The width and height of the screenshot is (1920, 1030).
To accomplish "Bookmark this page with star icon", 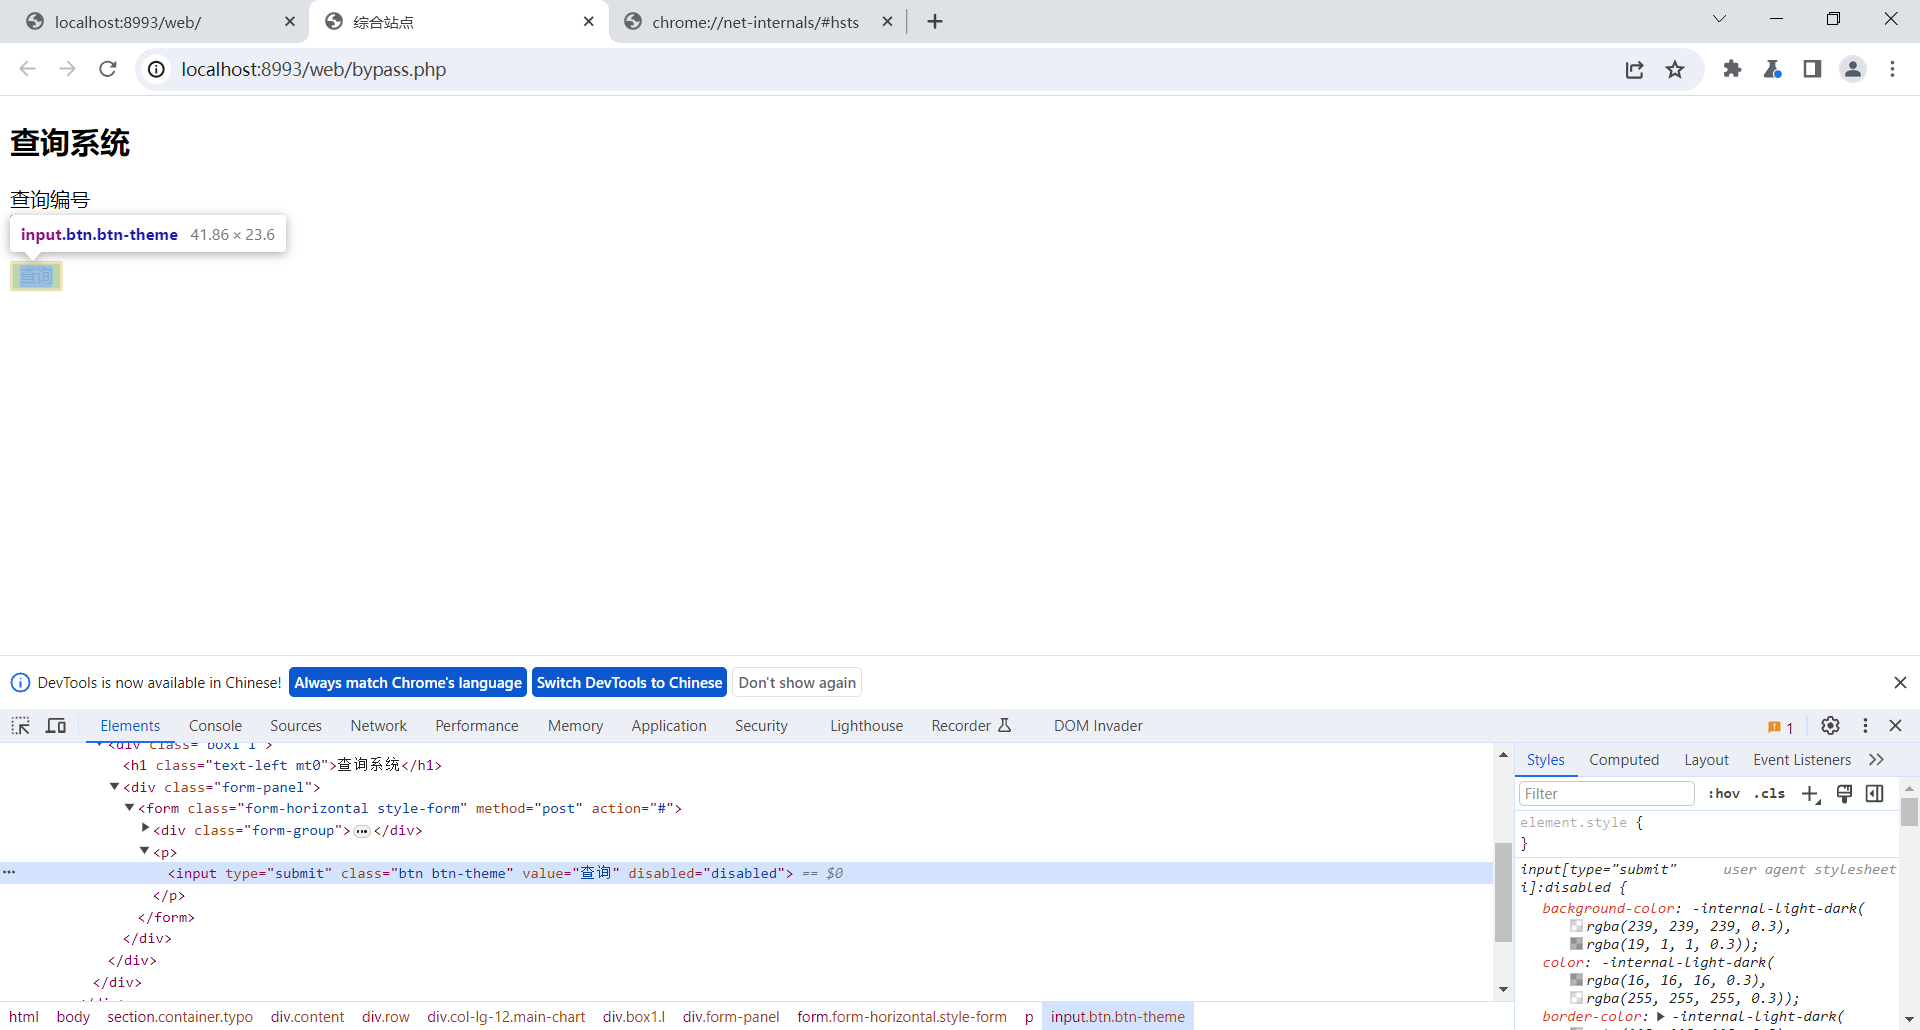I will point(1675,69).
